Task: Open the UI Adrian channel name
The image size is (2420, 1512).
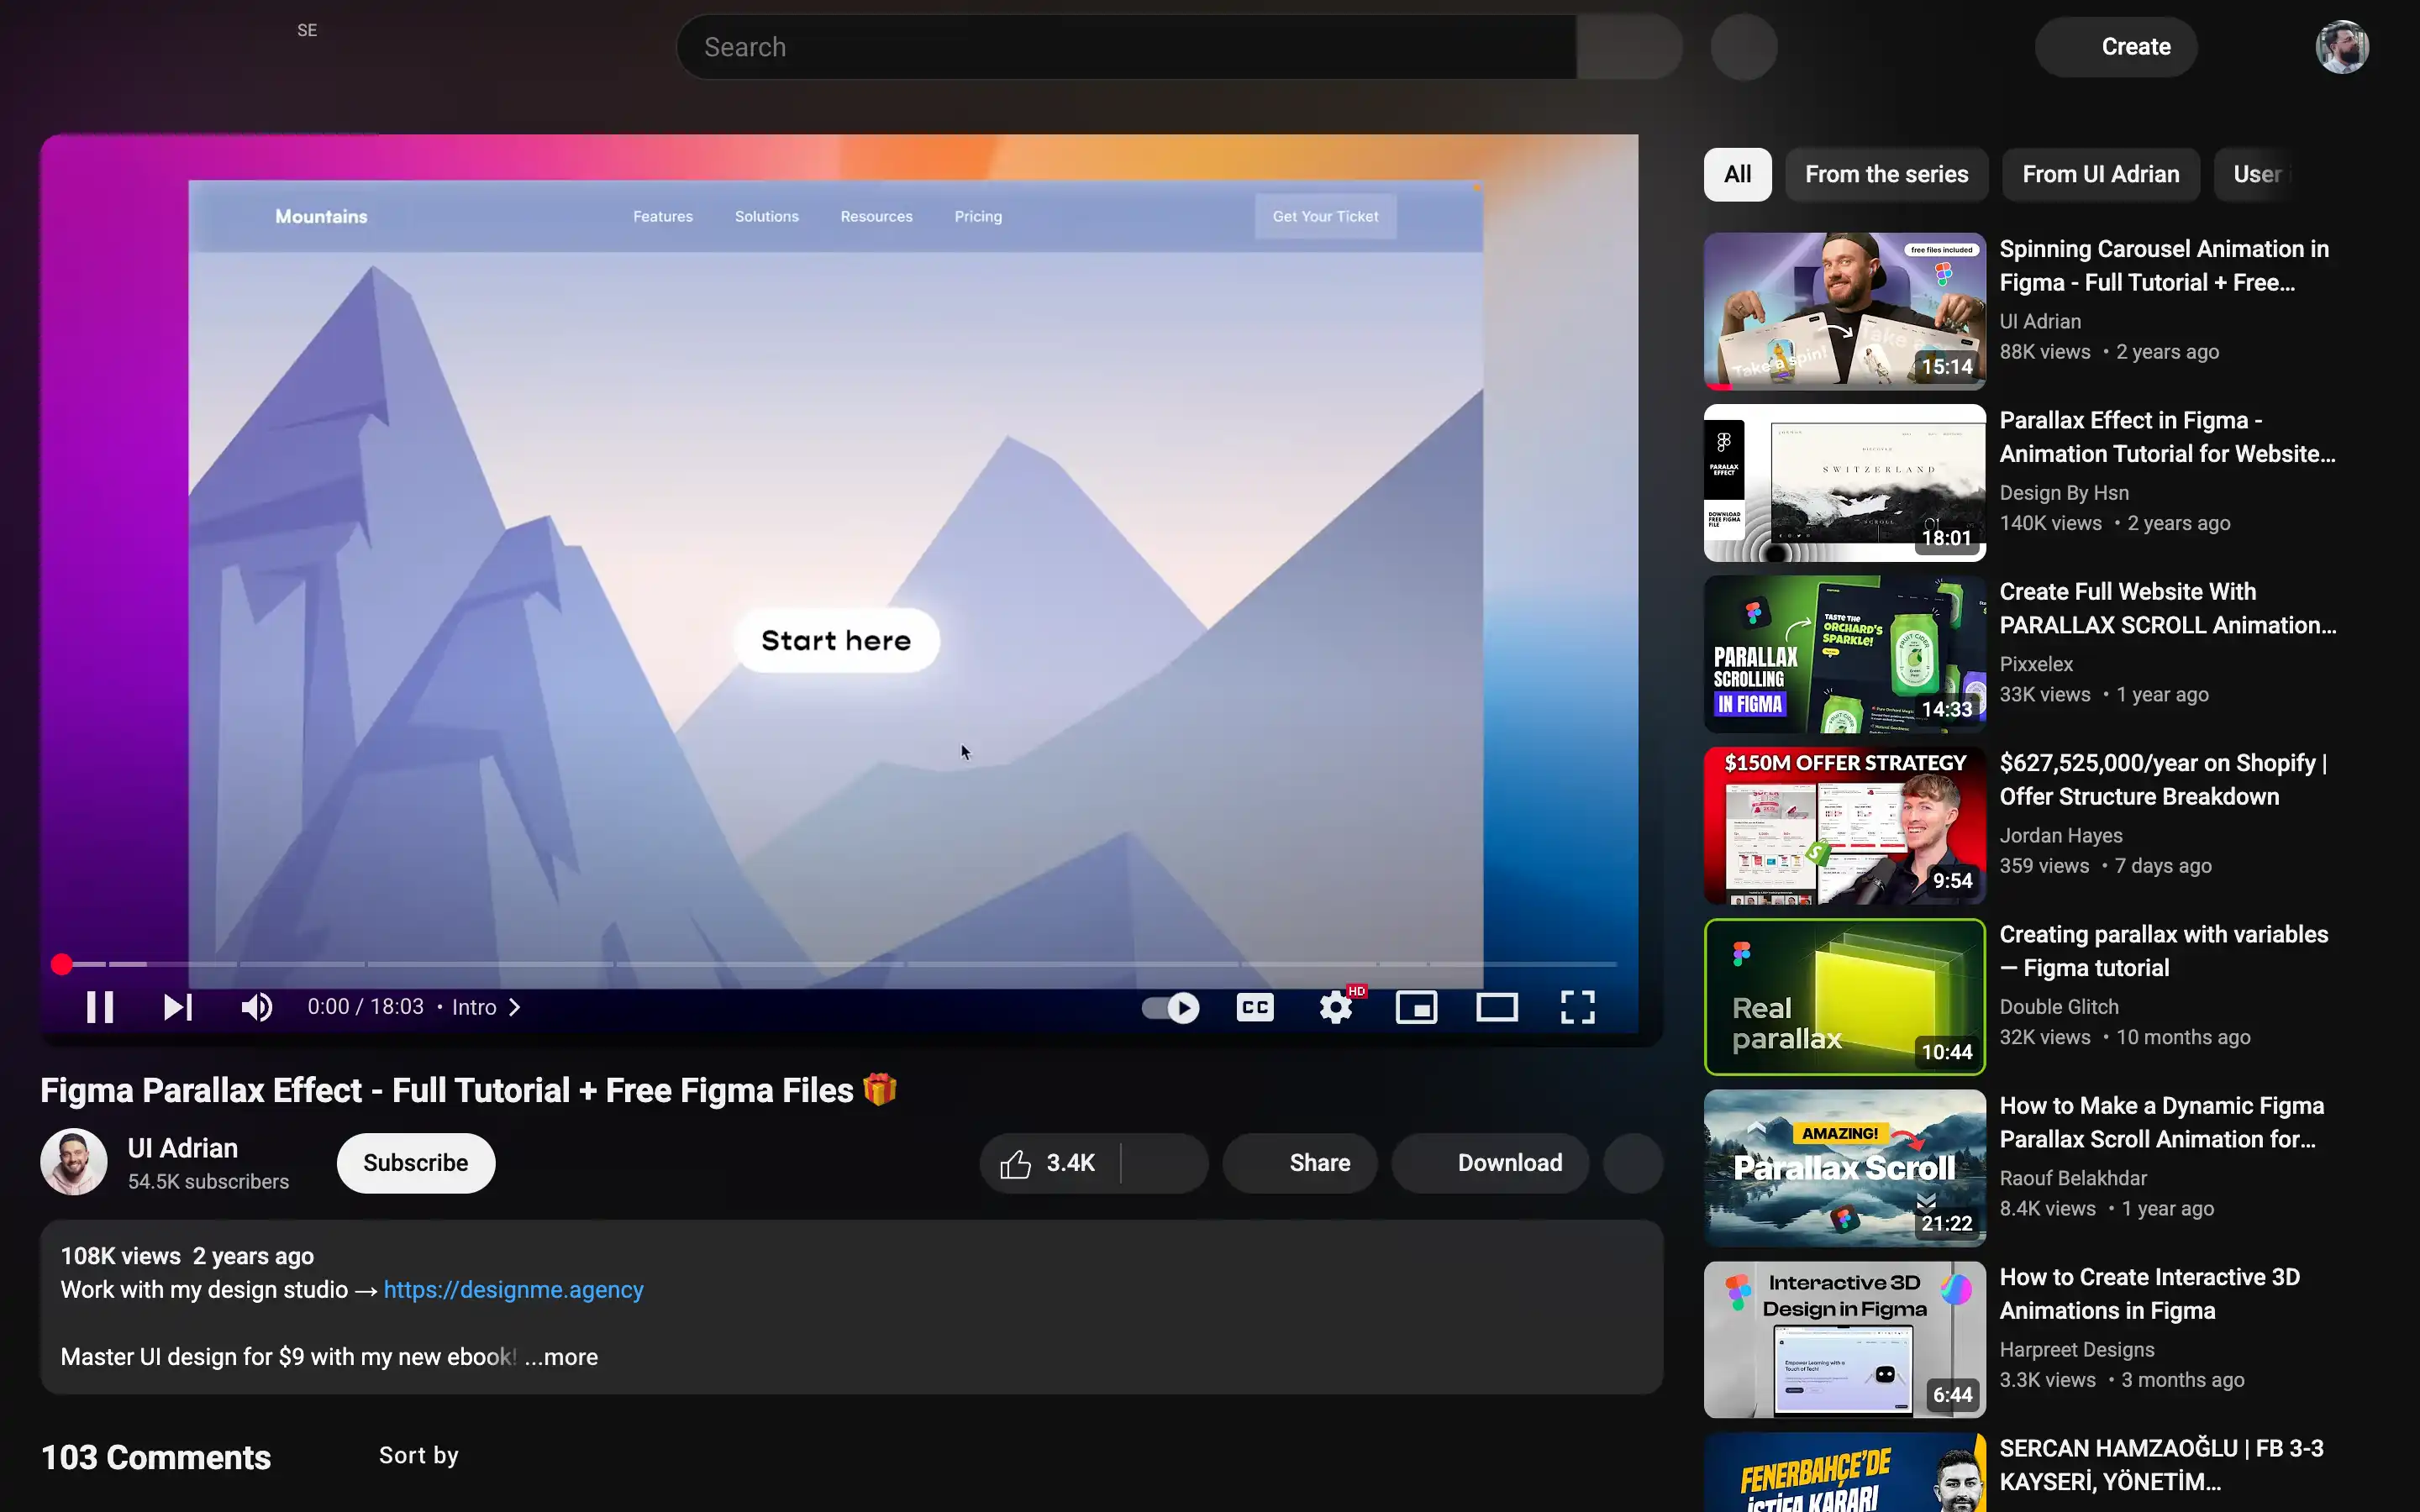Action: pyautogui.click(x=183, y=1148)
